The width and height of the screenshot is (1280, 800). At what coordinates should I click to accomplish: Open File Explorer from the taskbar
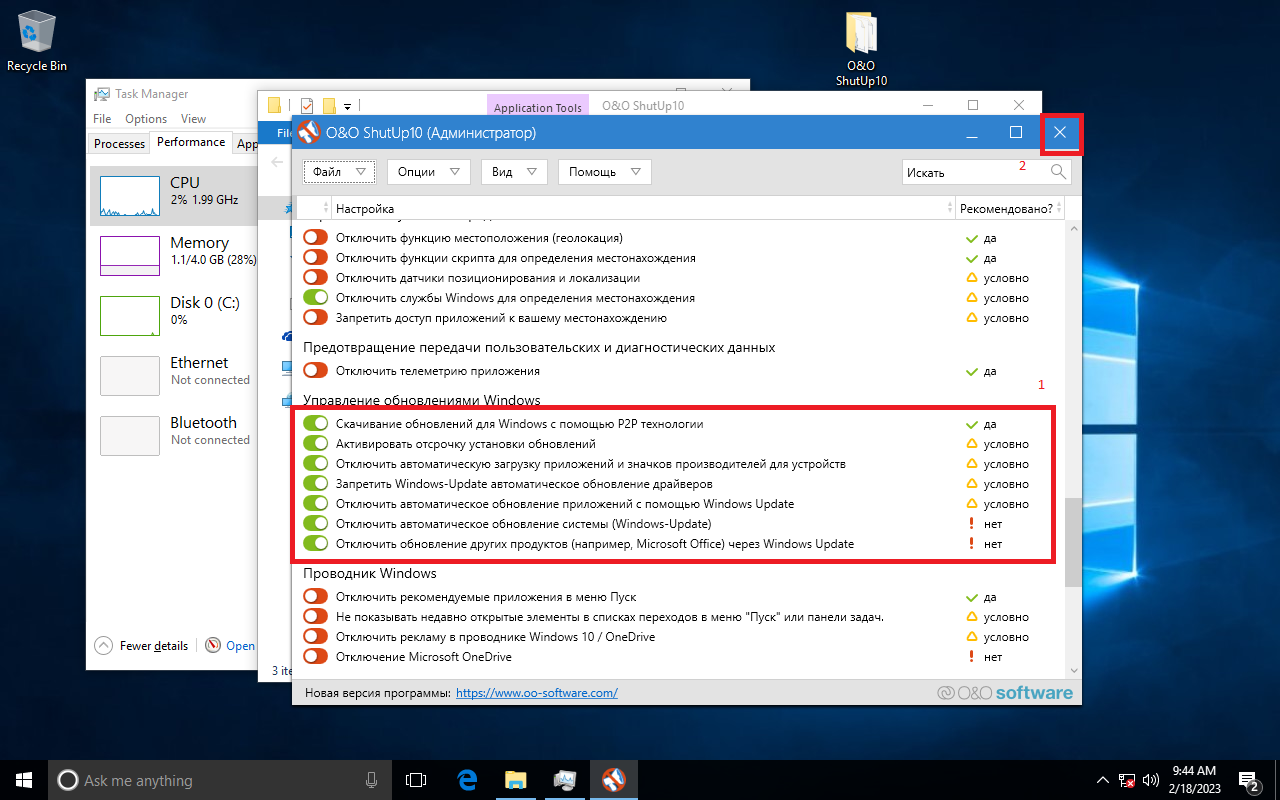[516, 780]
